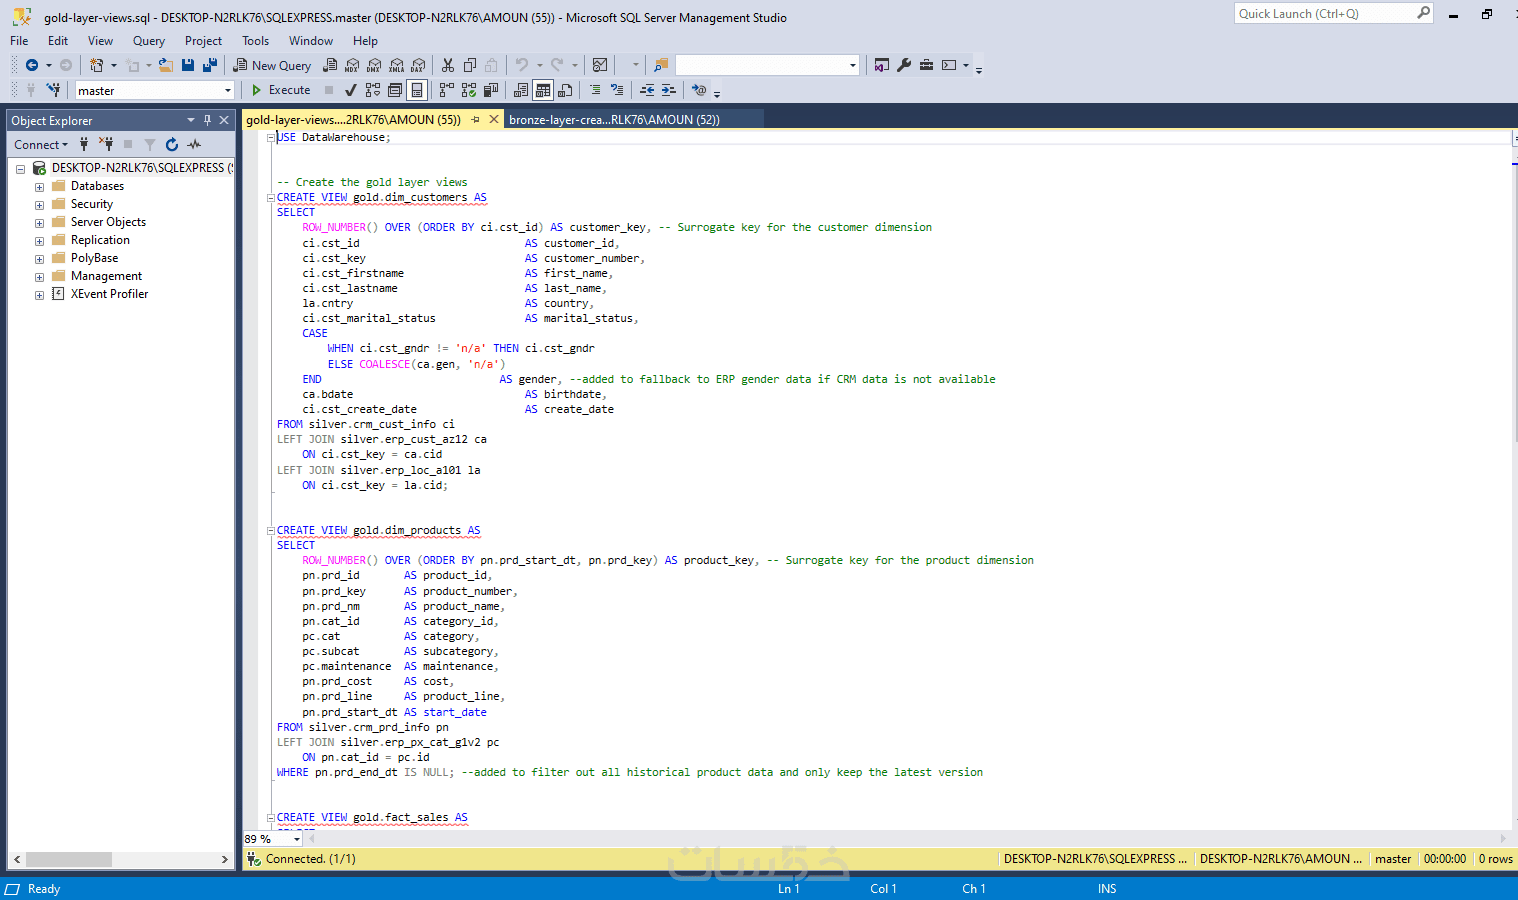This screenshot has width=1518, height=900.
Task: Open the Toolbox icon
Action: (x=927, y=65)
